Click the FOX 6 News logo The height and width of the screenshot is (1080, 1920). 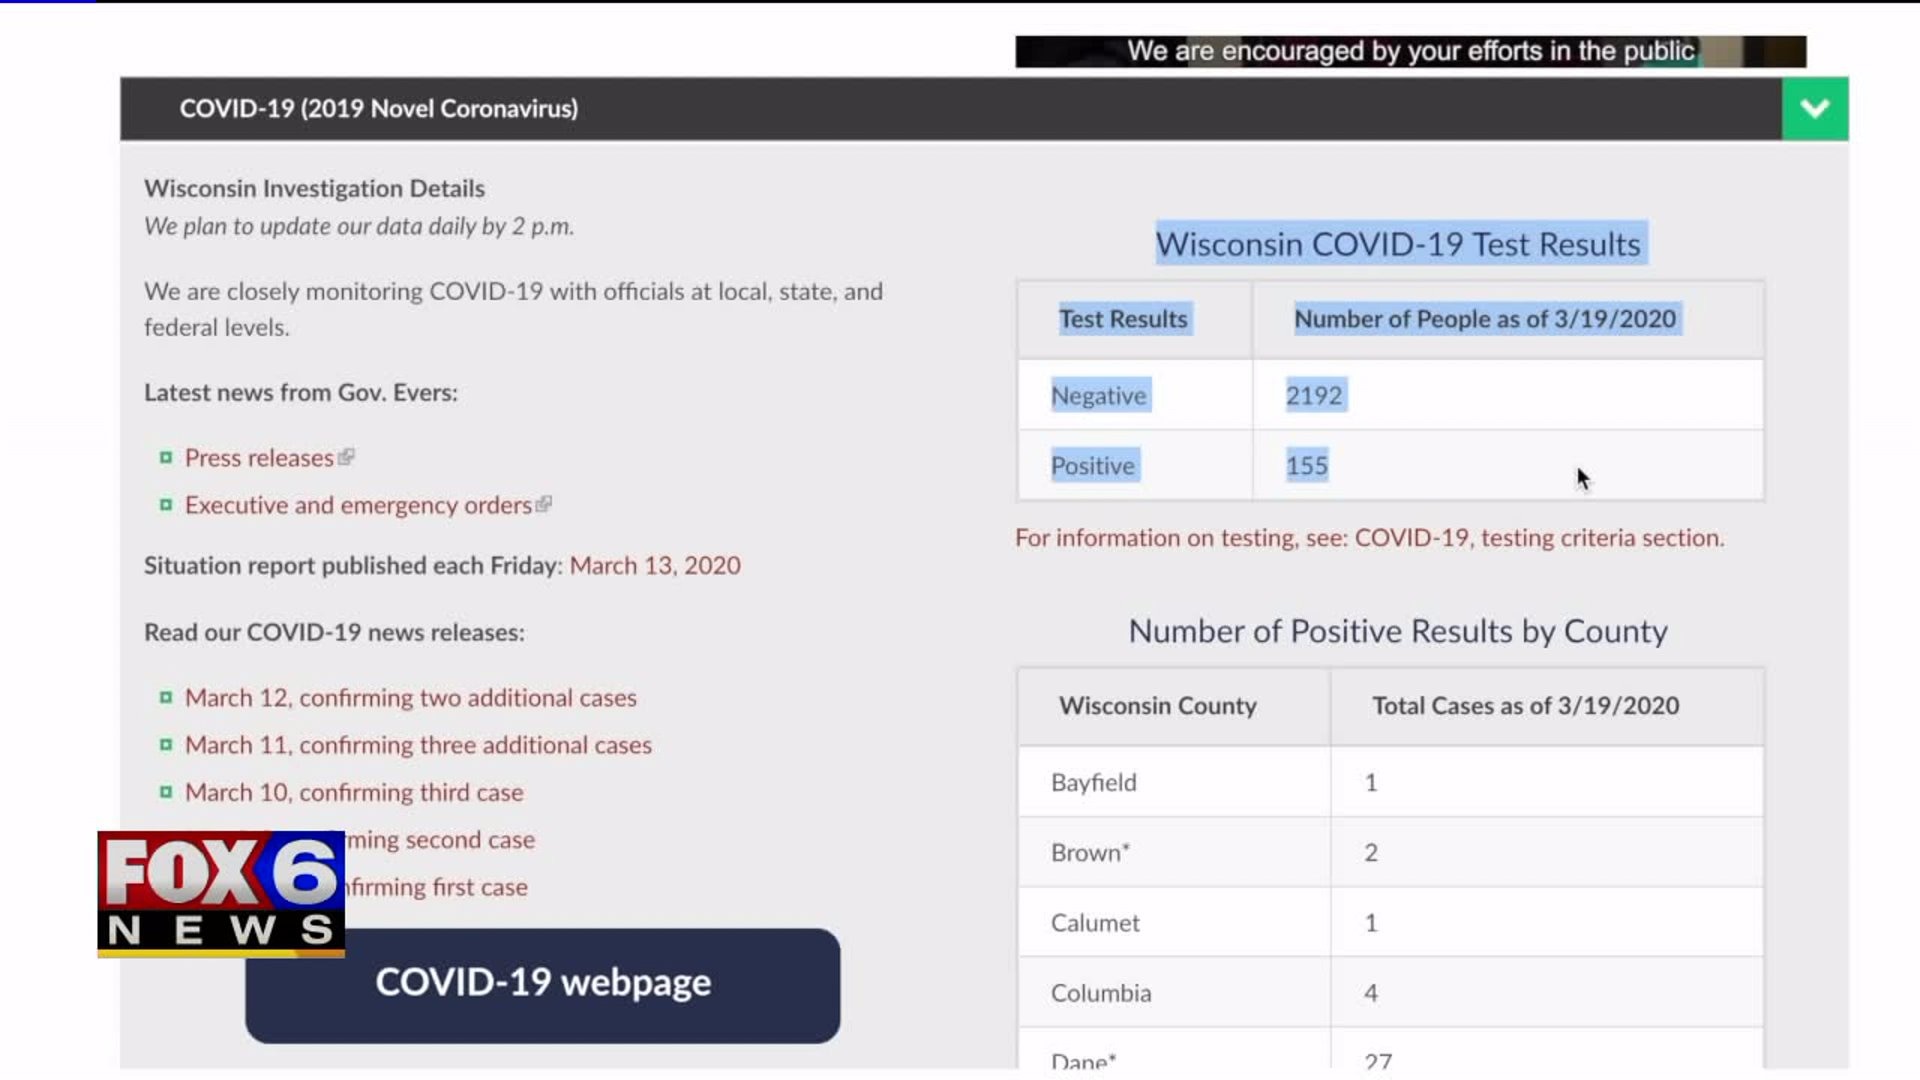(221, 893)
